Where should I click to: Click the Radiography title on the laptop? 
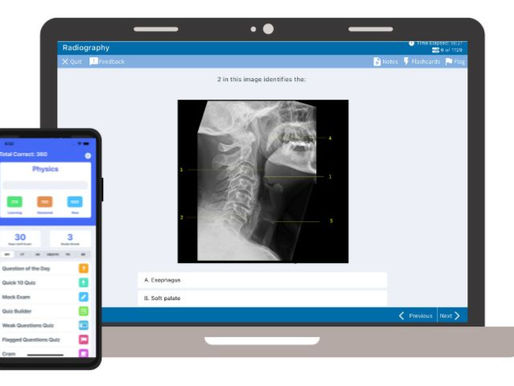[x=86, y=48]
